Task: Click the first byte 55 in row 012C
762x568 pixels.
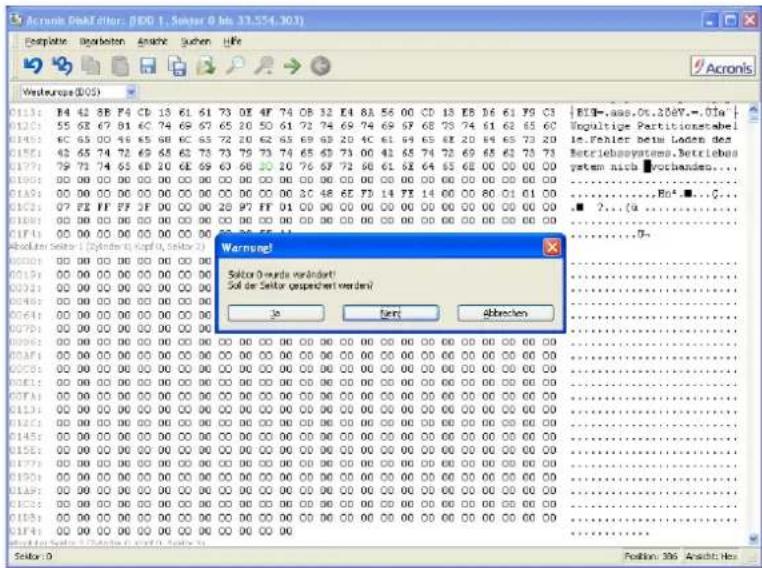Action: (x=63, y=126)
